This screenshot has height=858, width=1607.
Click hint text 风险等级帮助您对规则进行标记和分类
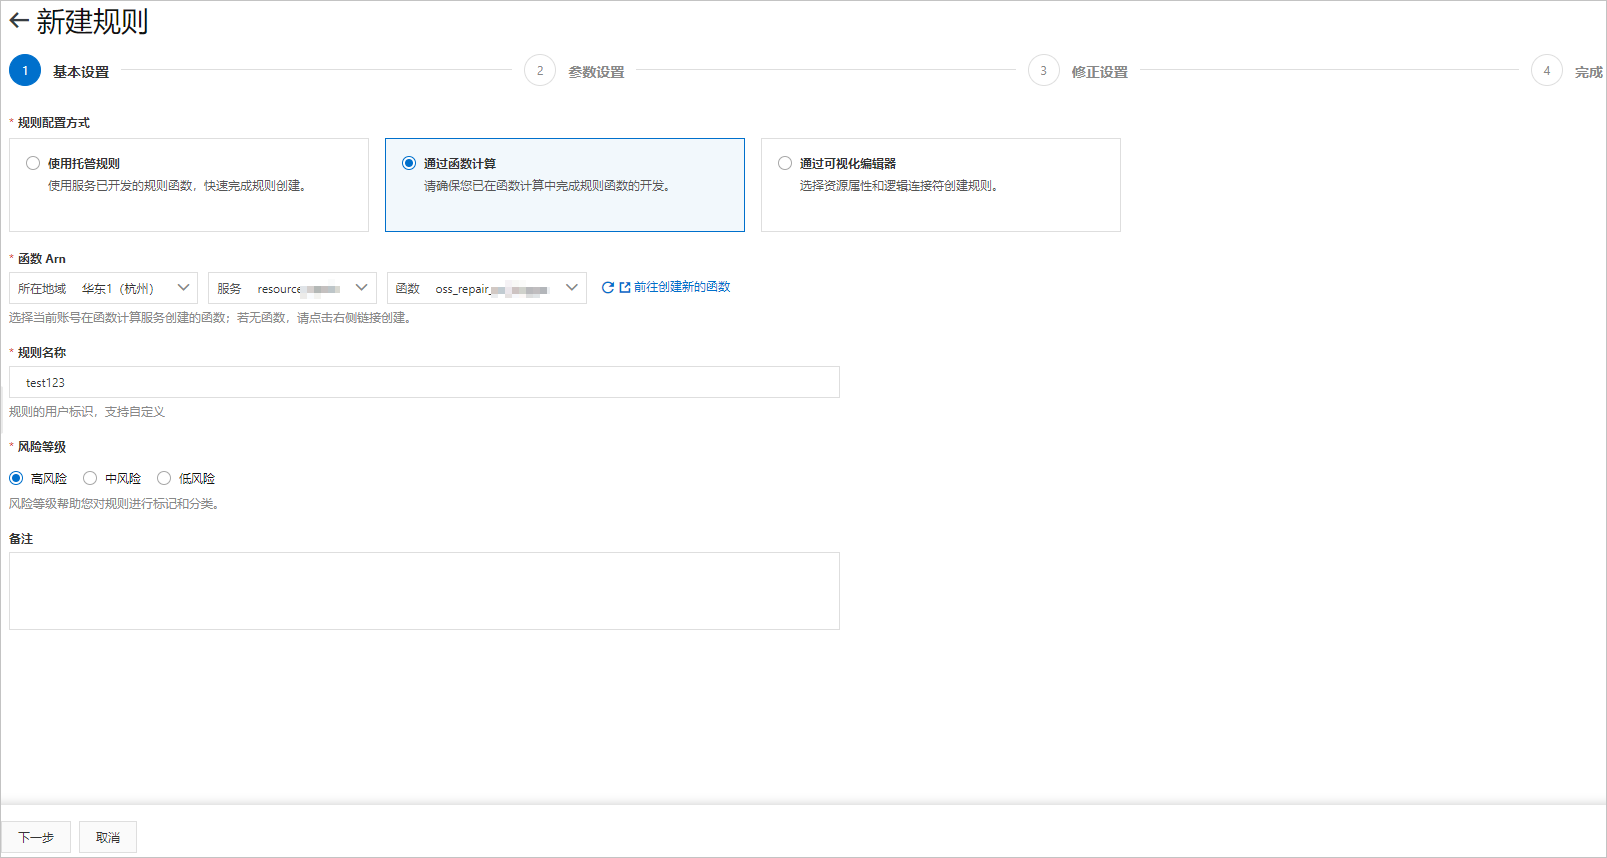[x=114, y=504]
